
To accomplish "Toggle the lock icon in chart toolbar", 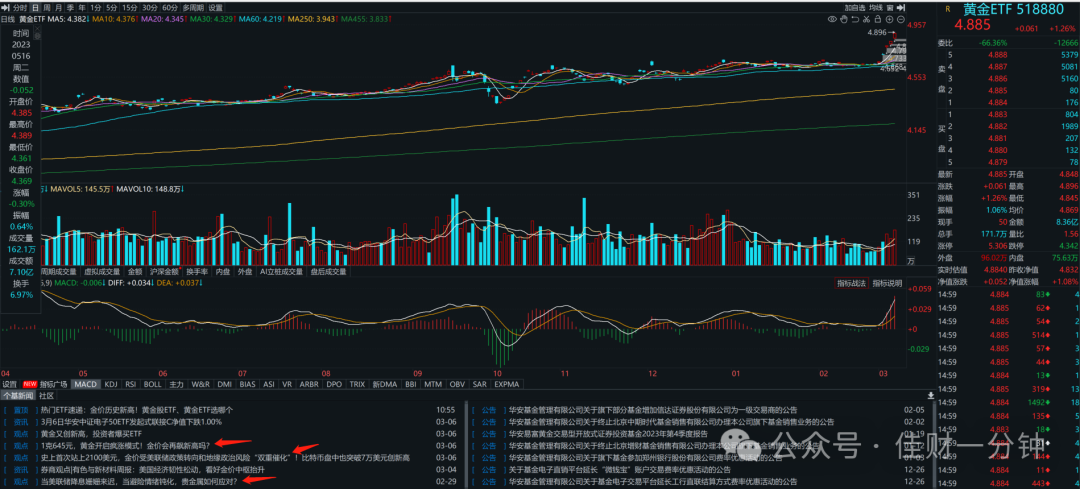I will [x=878, y=19].
